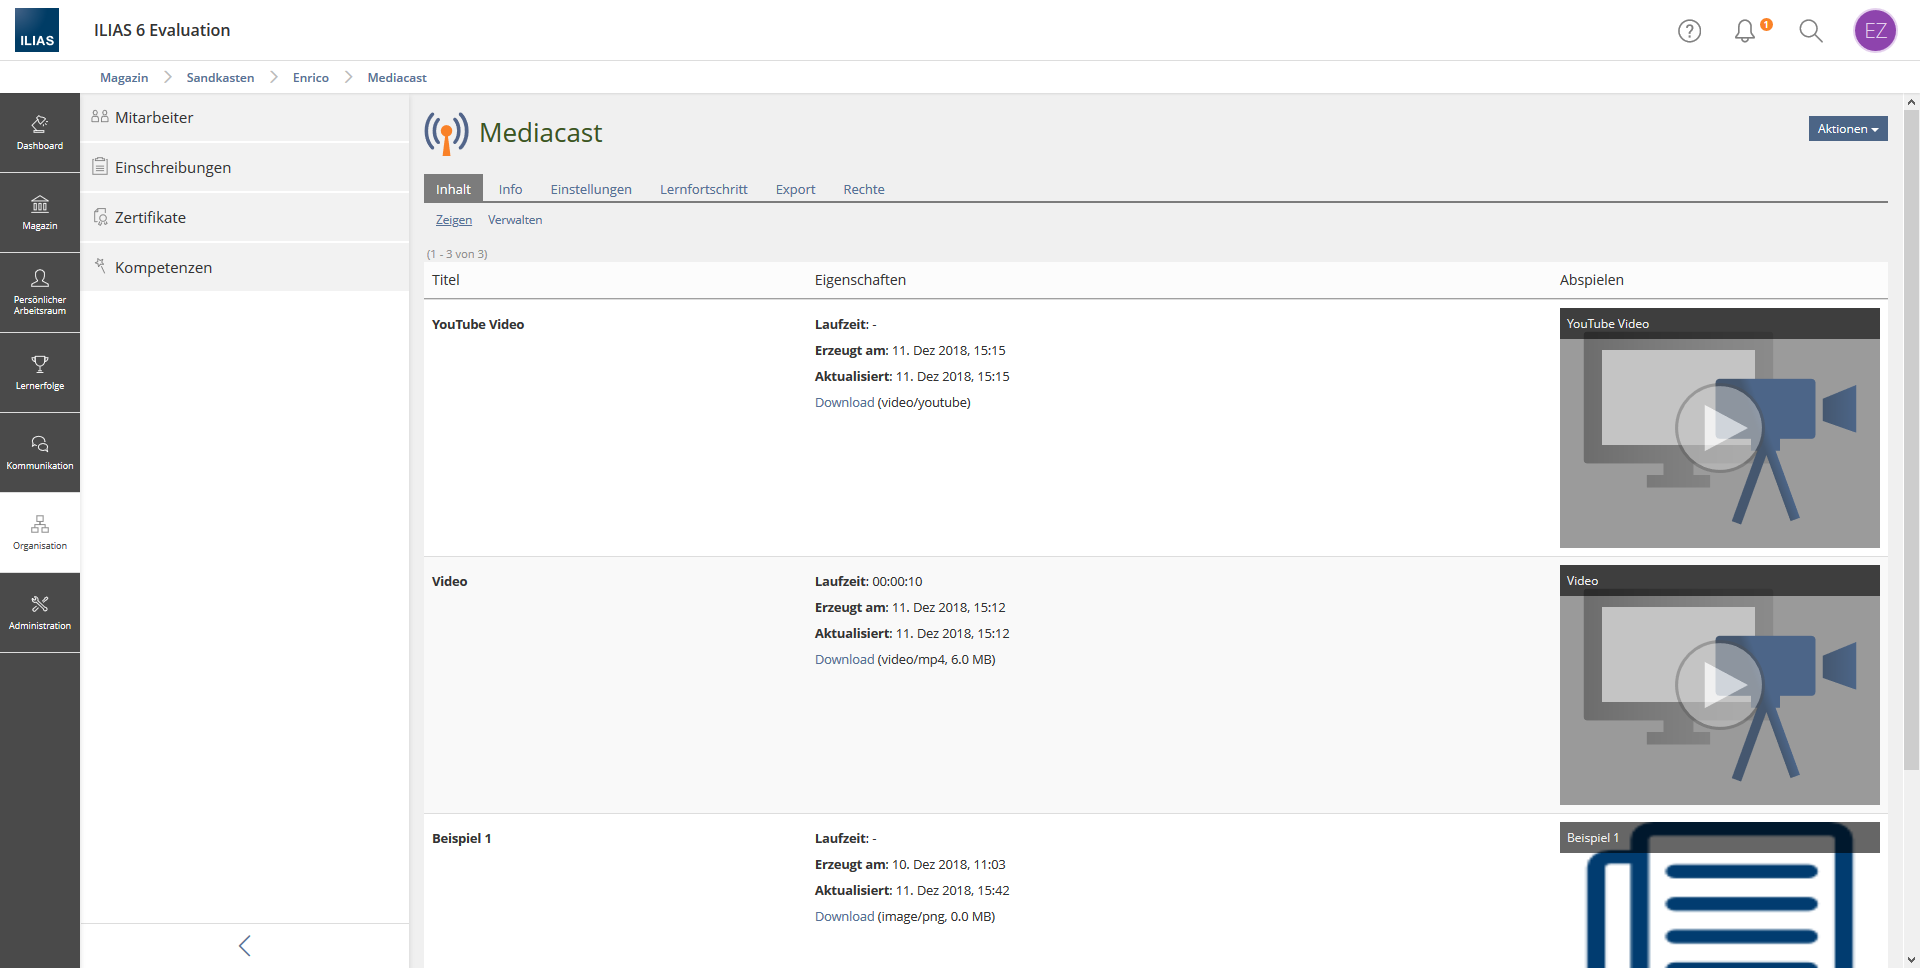
Task: Open the Zertifikate entry
Action: (x=150, y=217)
